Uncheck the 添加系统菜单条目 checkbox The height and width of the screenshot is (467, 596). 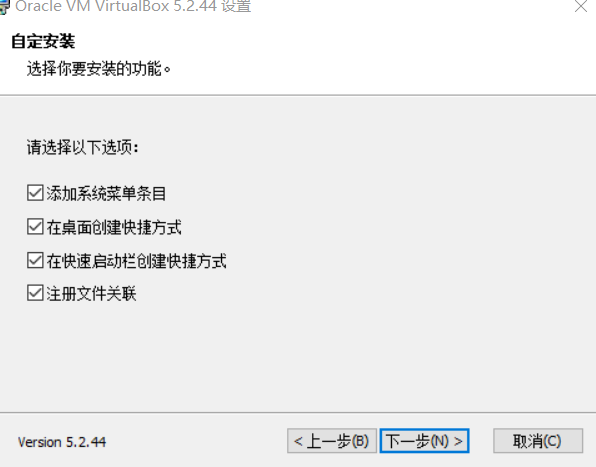tap(35, 193)
